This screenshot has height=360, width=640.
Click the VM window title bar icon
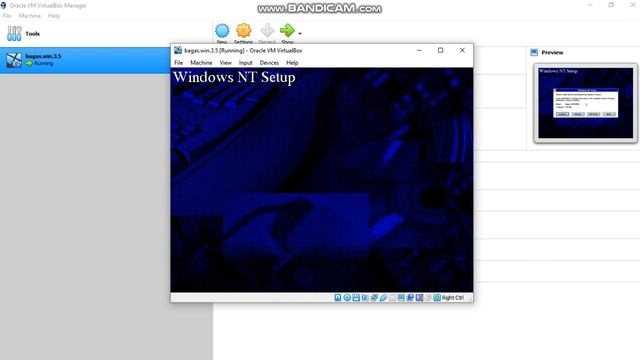tap(178, 50)
